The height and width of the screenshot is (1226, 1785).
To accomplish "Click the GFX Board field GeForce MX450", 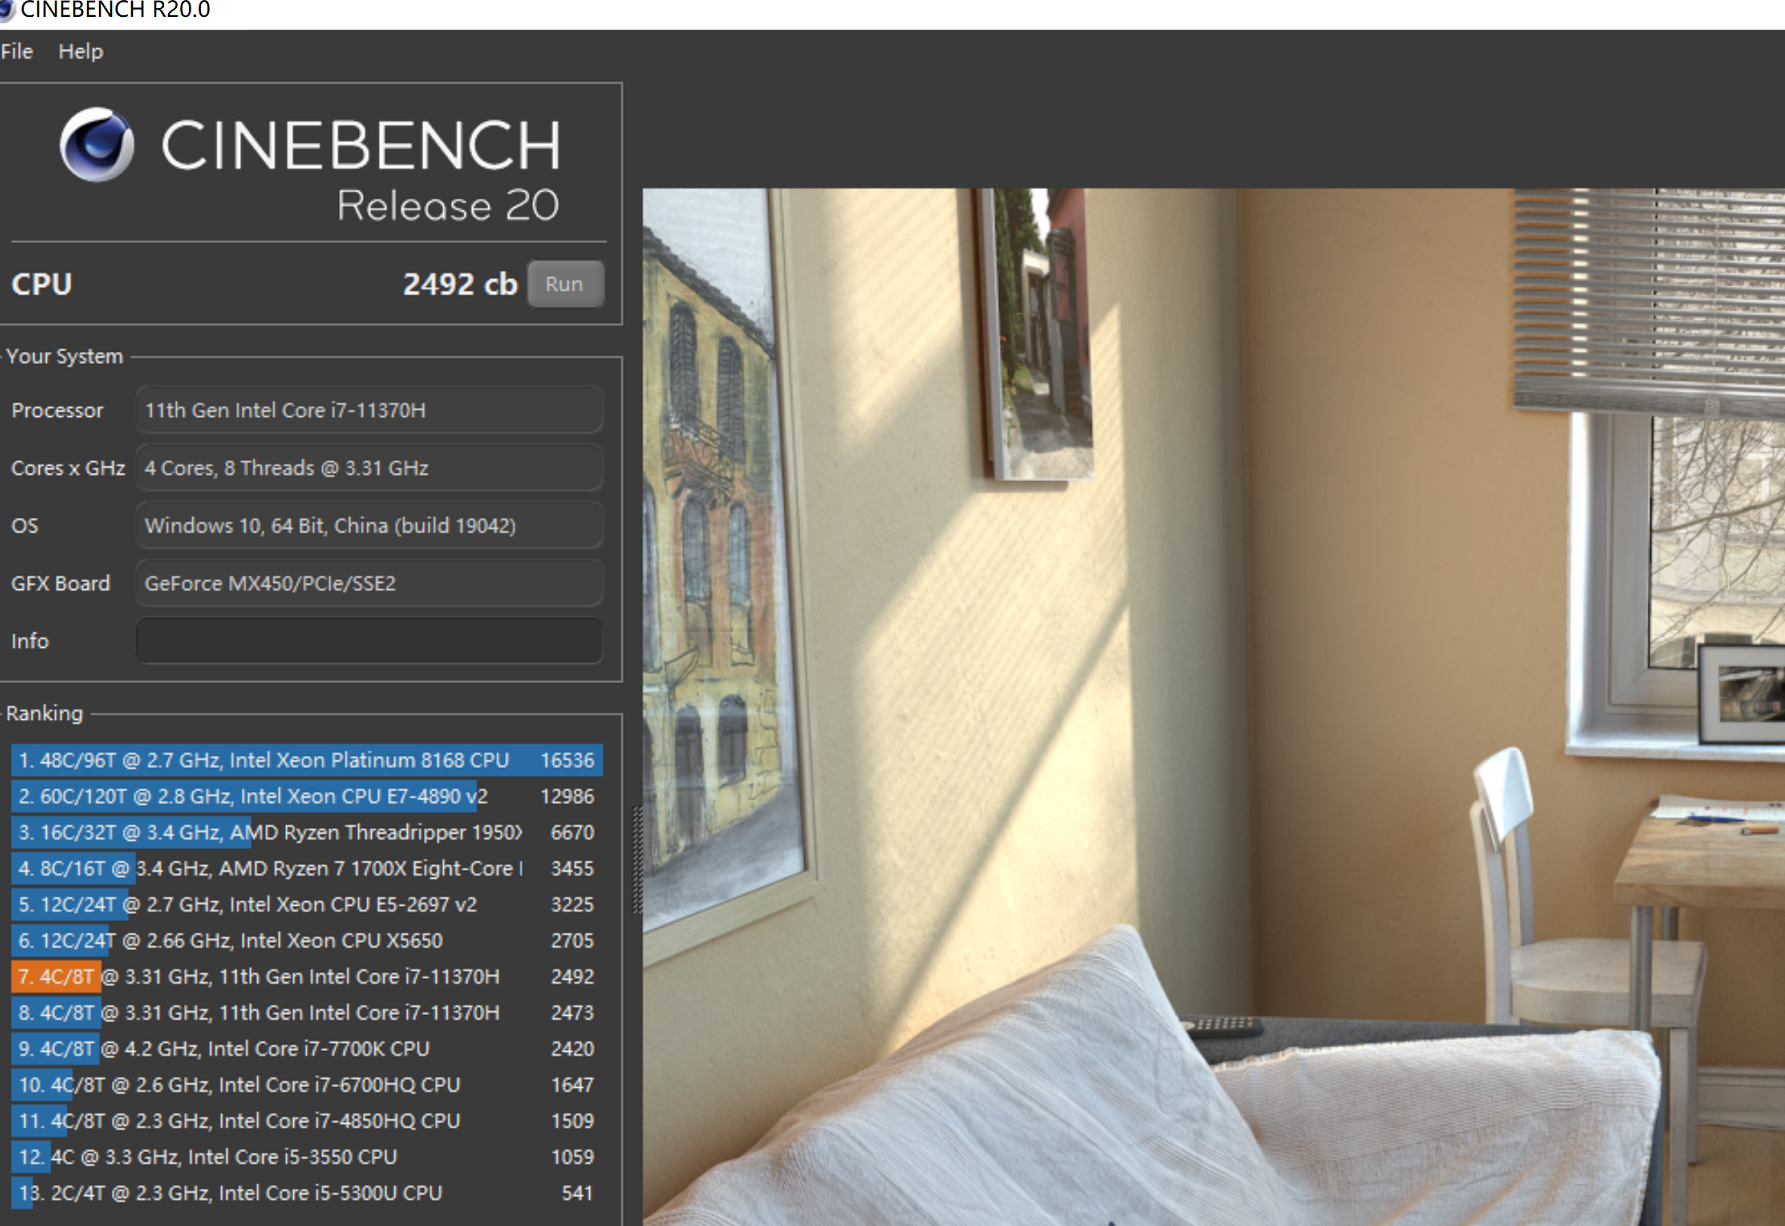I will tap(369, 584).
